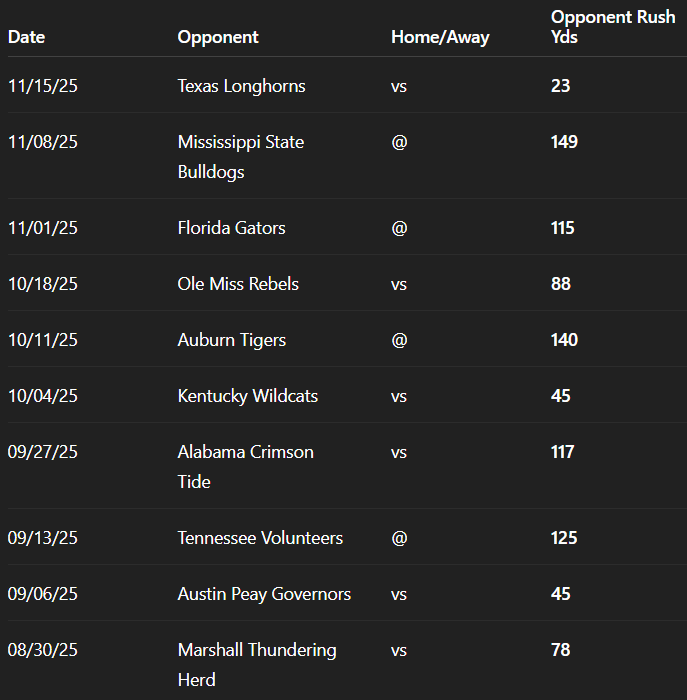Sort by the Opponent column header
This screenshot has width=687, height=700.
tap(218, 37)
